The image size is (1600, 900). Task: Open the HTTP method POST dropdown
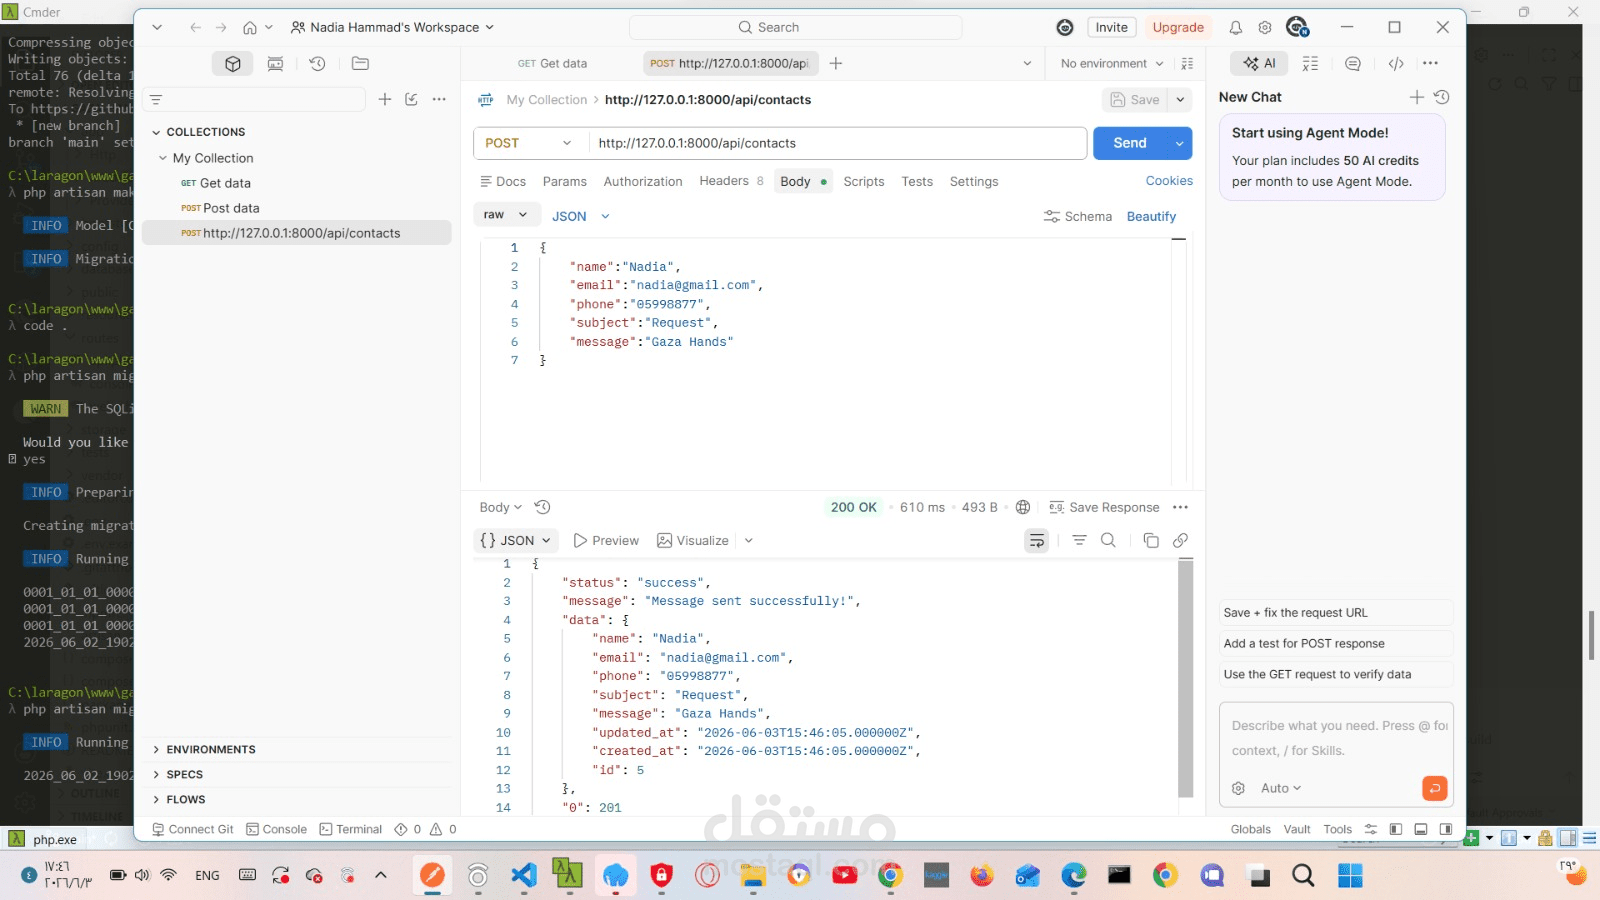click(530, 143)
